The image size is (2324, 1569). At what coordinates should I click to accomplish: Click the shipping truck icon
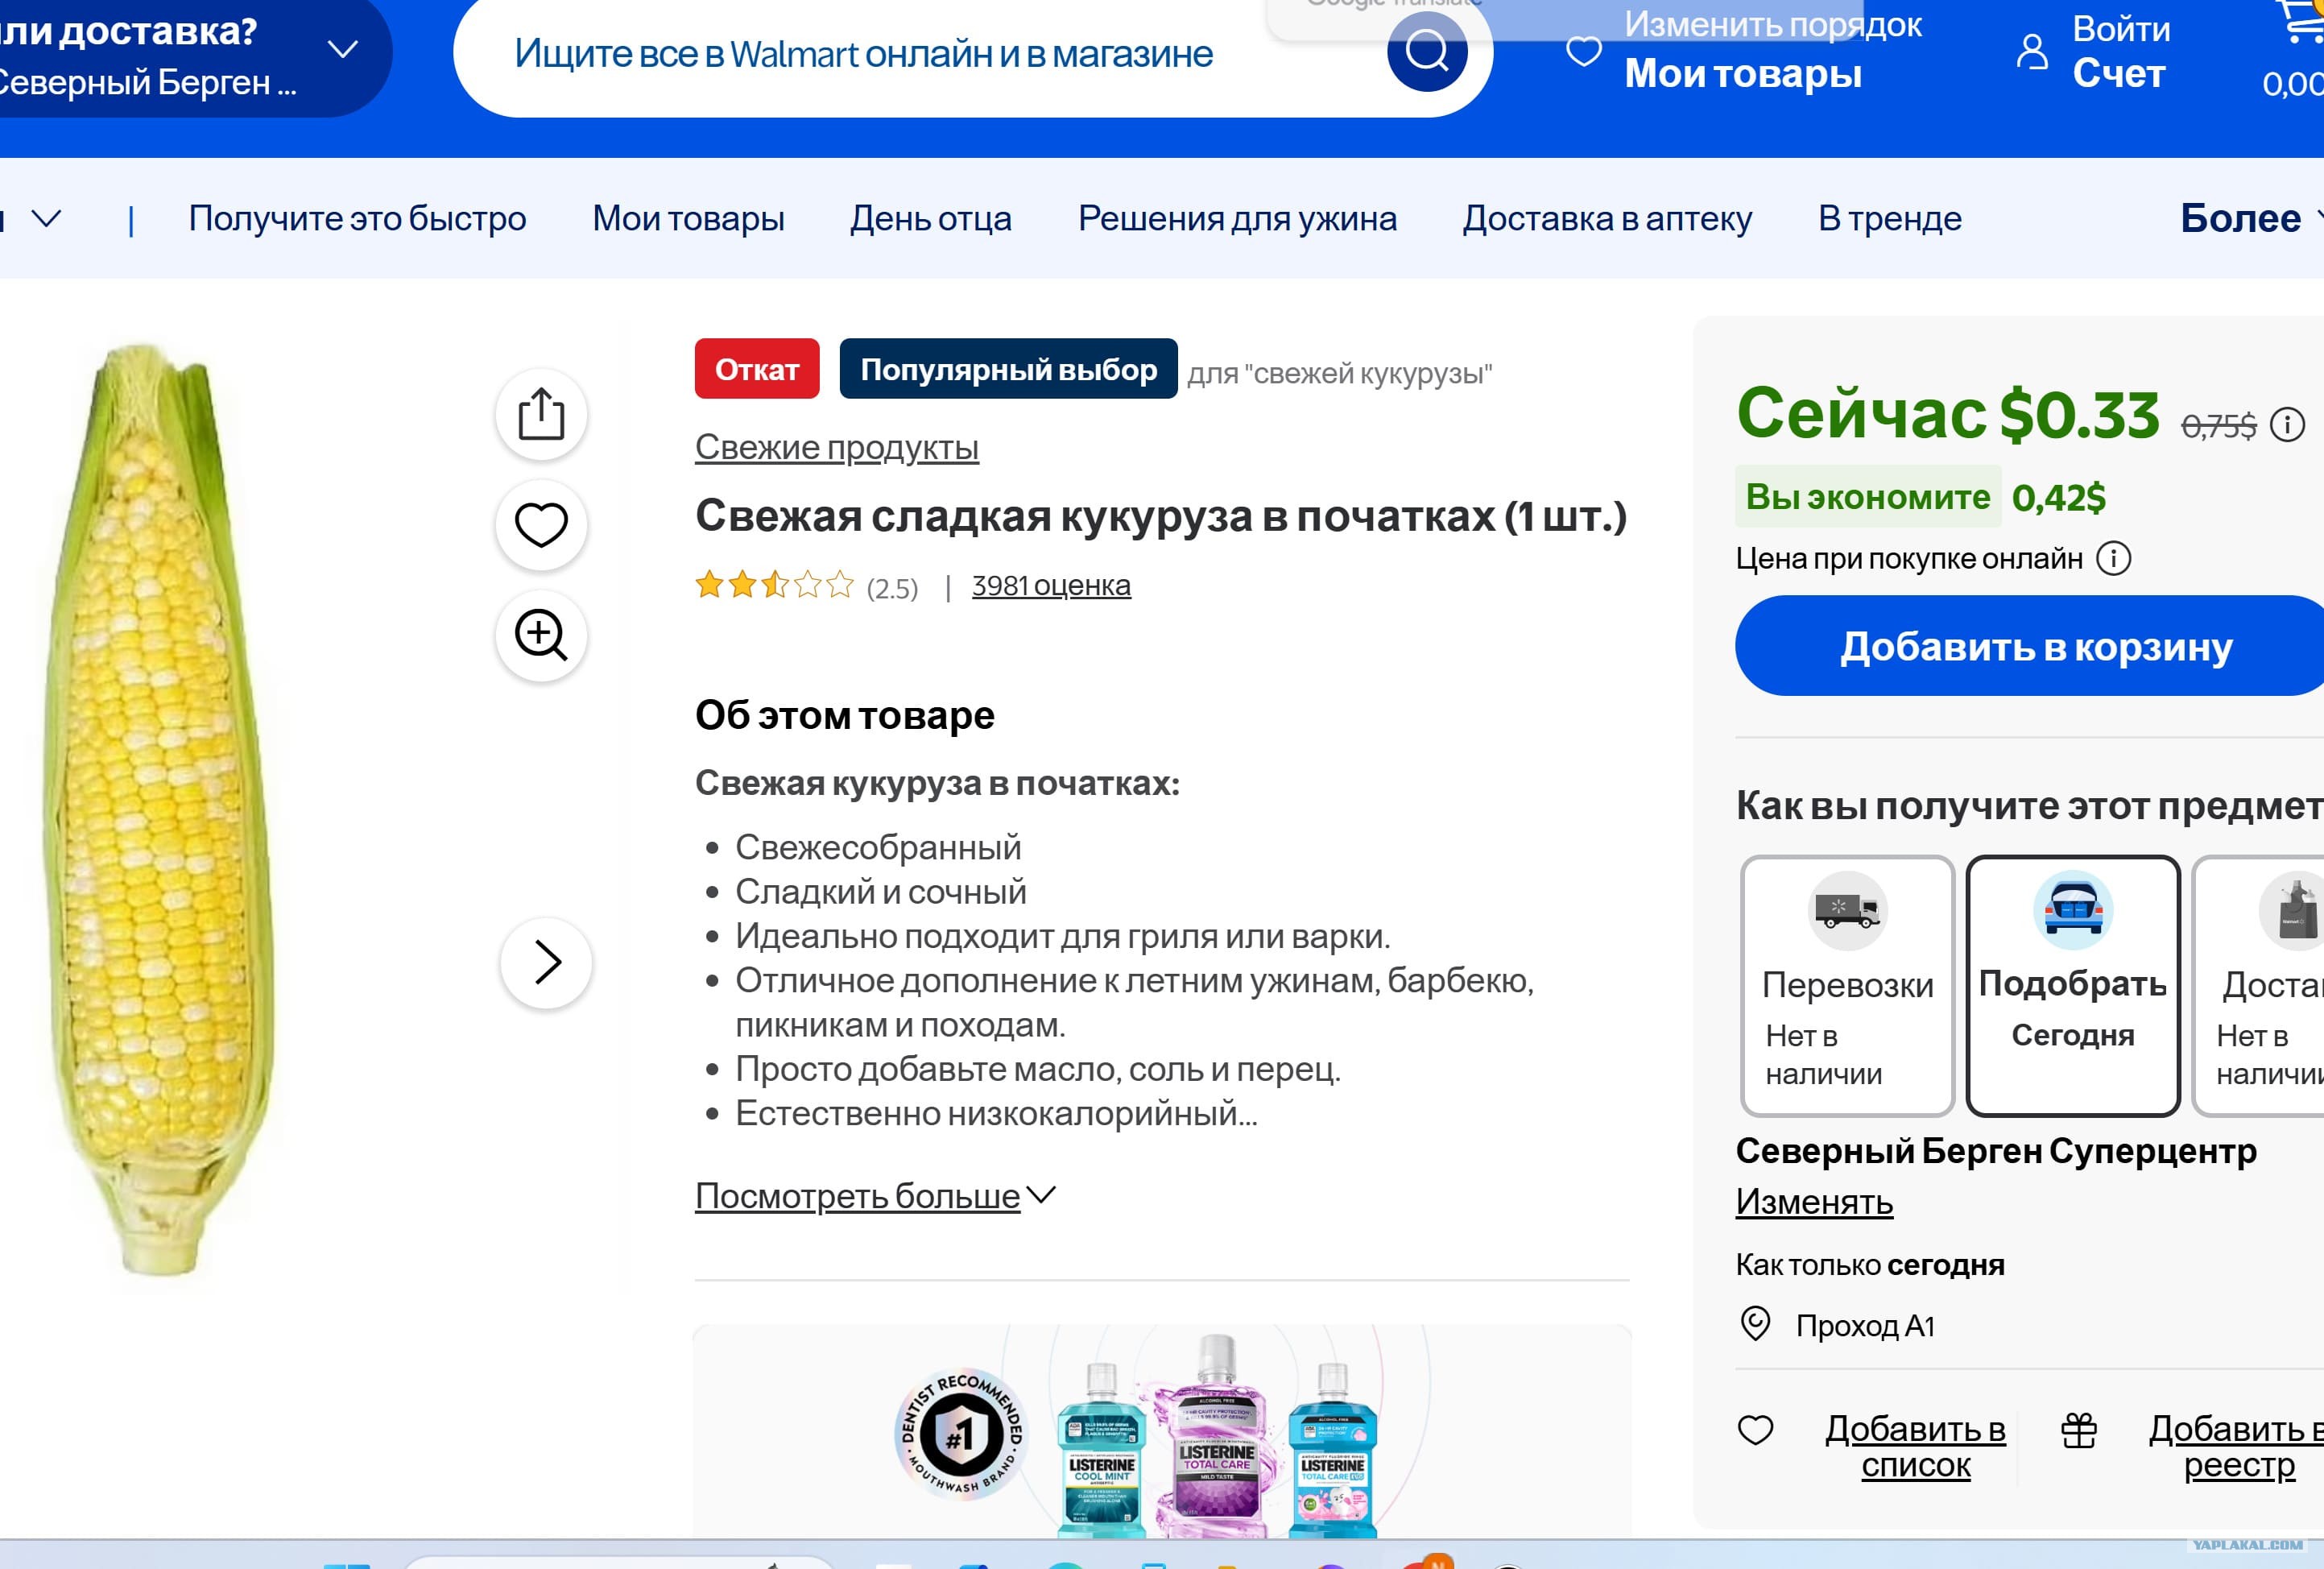point(1847,910)
